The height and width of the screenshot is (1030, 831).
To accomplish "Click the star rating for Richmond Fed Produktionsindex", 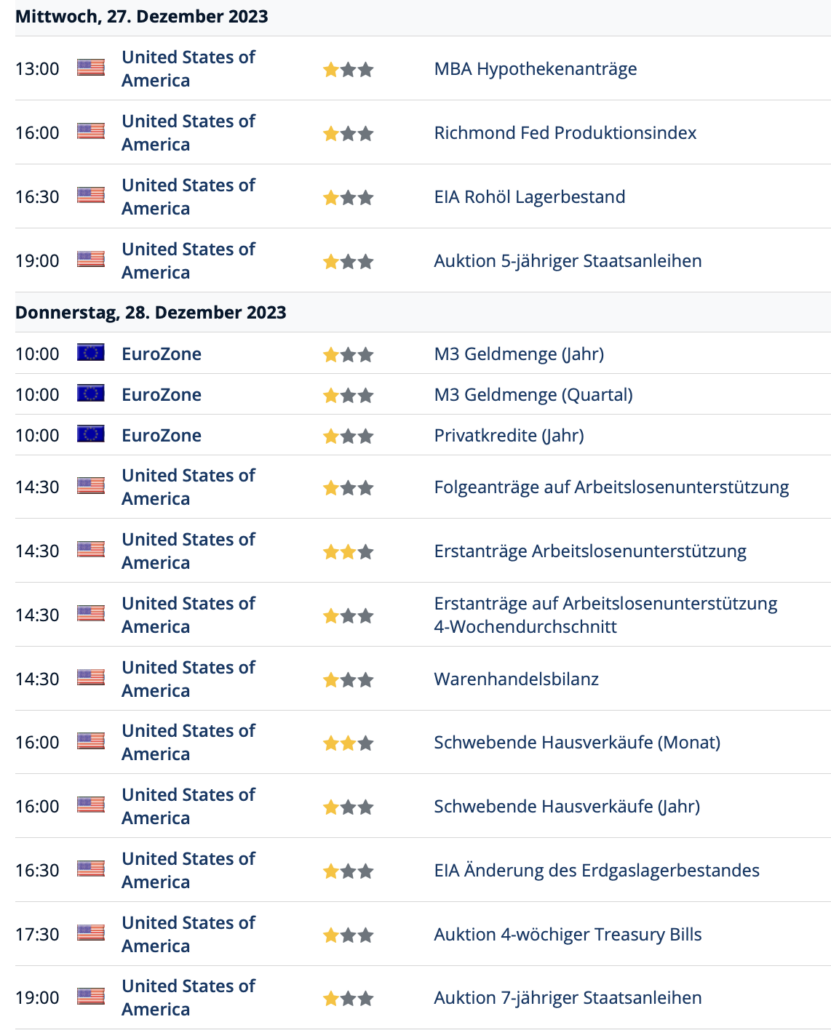I will pos(348,134).
